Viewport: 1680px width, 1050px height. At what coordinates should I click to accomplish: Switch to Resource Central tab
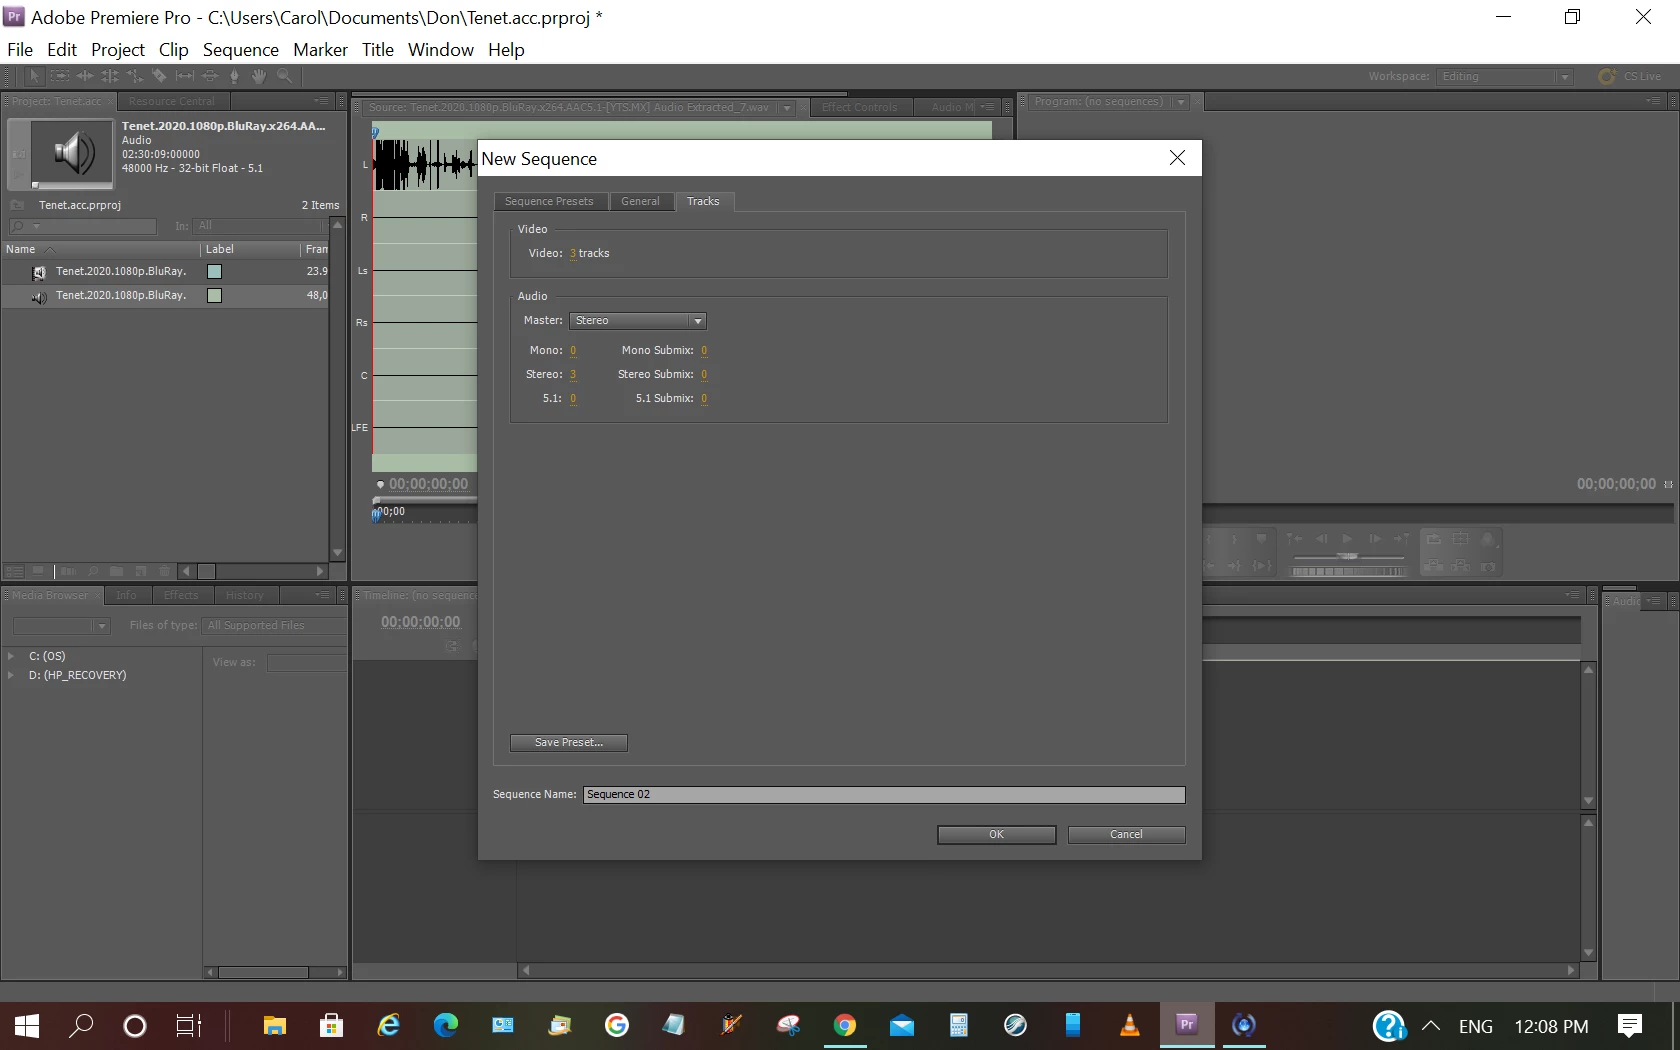[171, 101]
